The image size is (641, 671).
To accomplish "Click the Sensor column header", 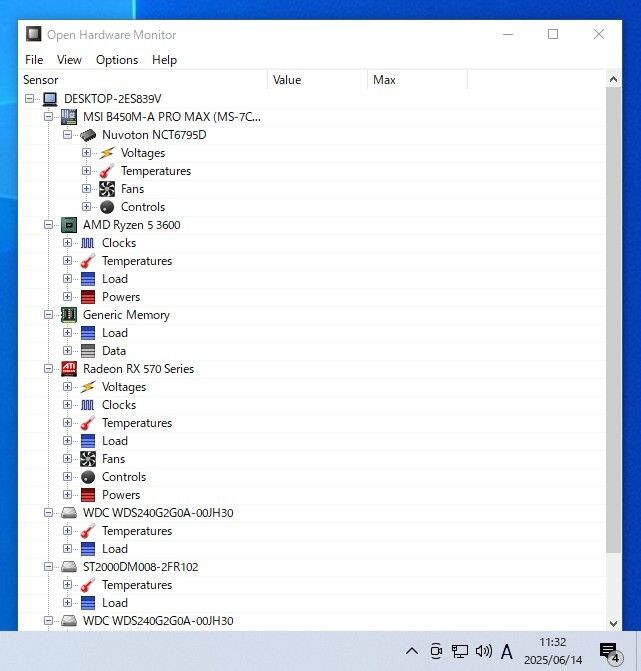I will [143, 80].
